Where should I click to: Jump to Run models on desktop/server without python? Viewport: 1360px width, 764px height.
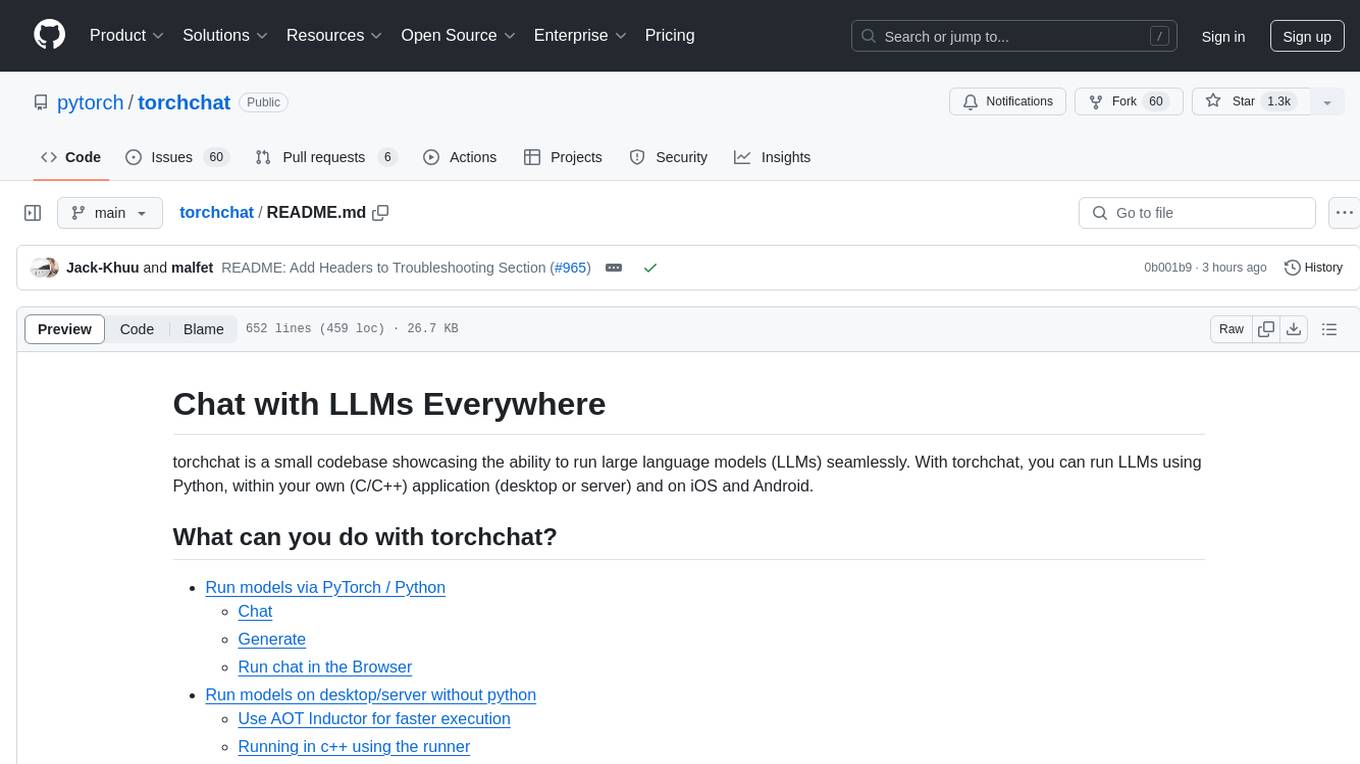pyautogui.click(x=370, y=695)
